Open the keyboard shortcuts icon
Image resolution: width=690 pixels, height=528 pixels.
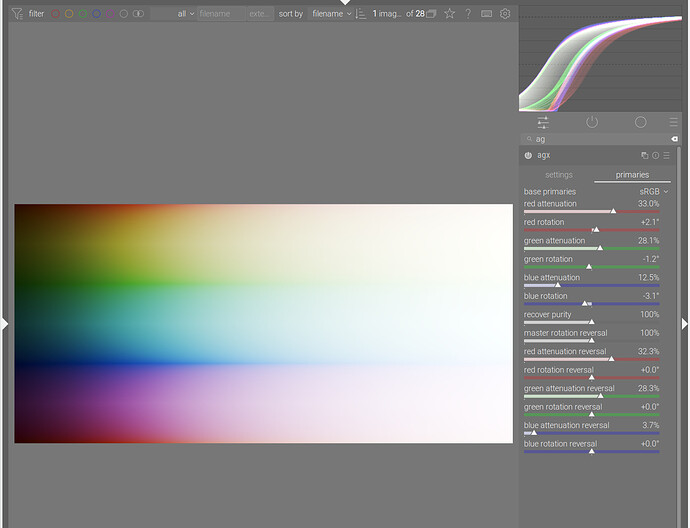486,14
